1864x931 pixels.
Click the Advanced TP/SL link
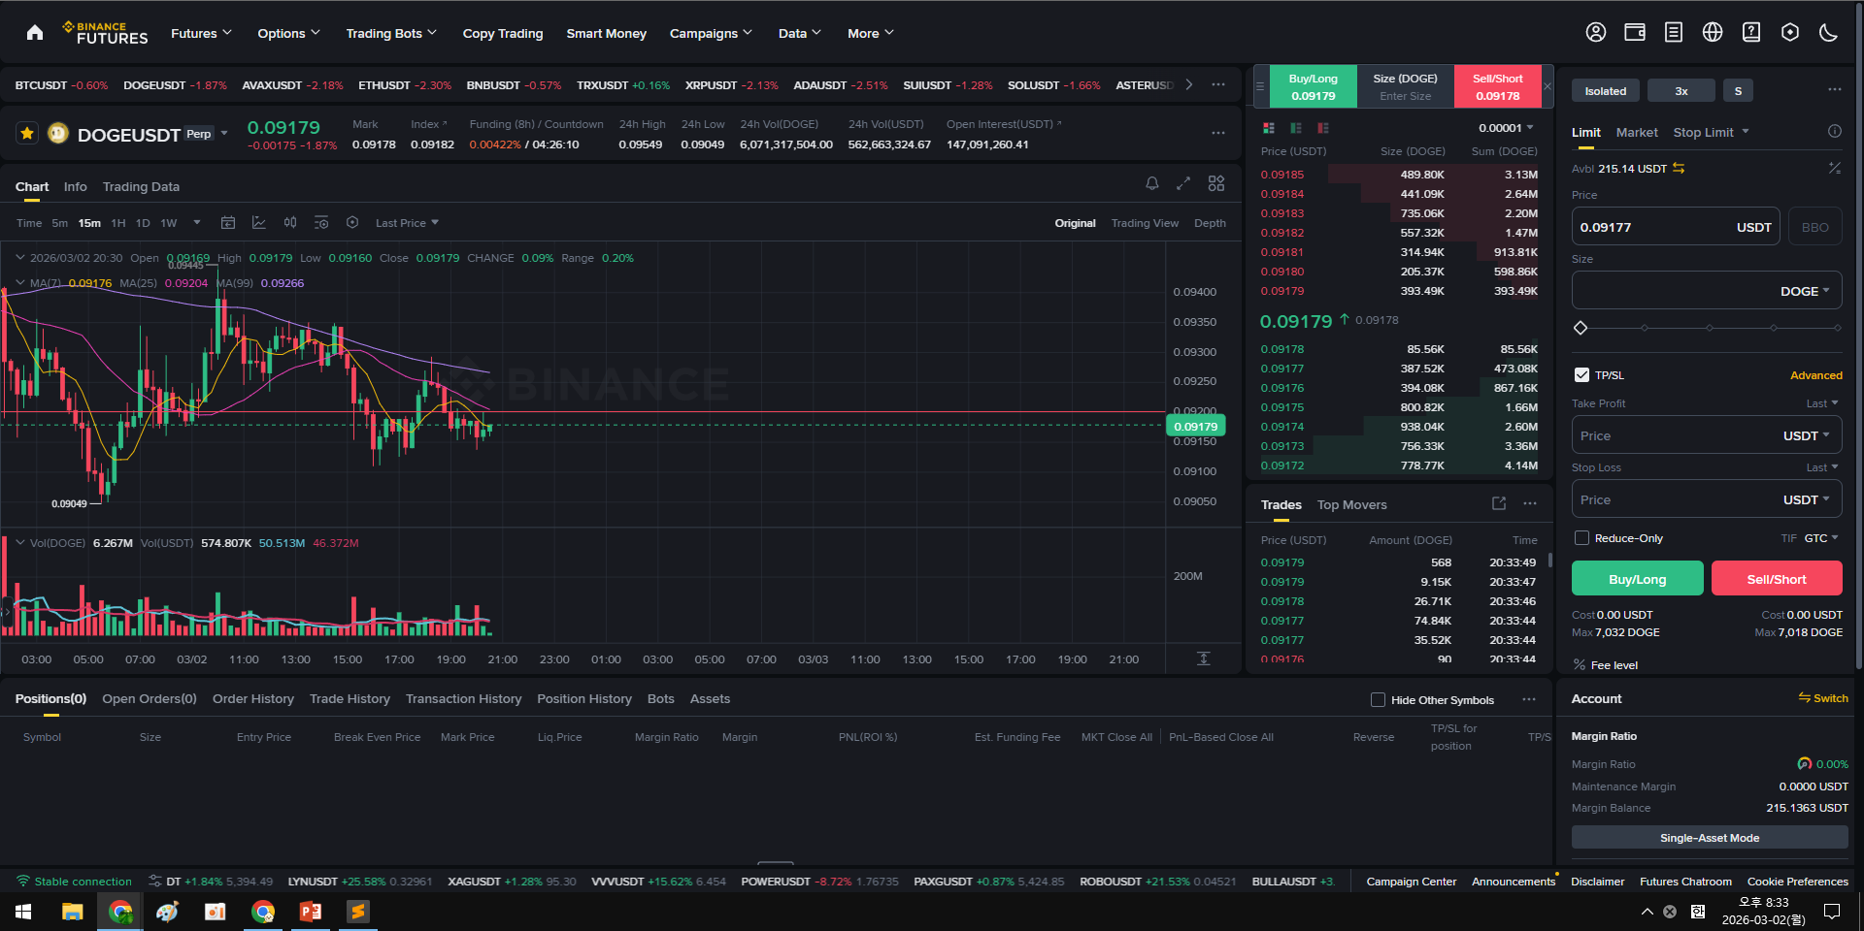coord(1816,376)
